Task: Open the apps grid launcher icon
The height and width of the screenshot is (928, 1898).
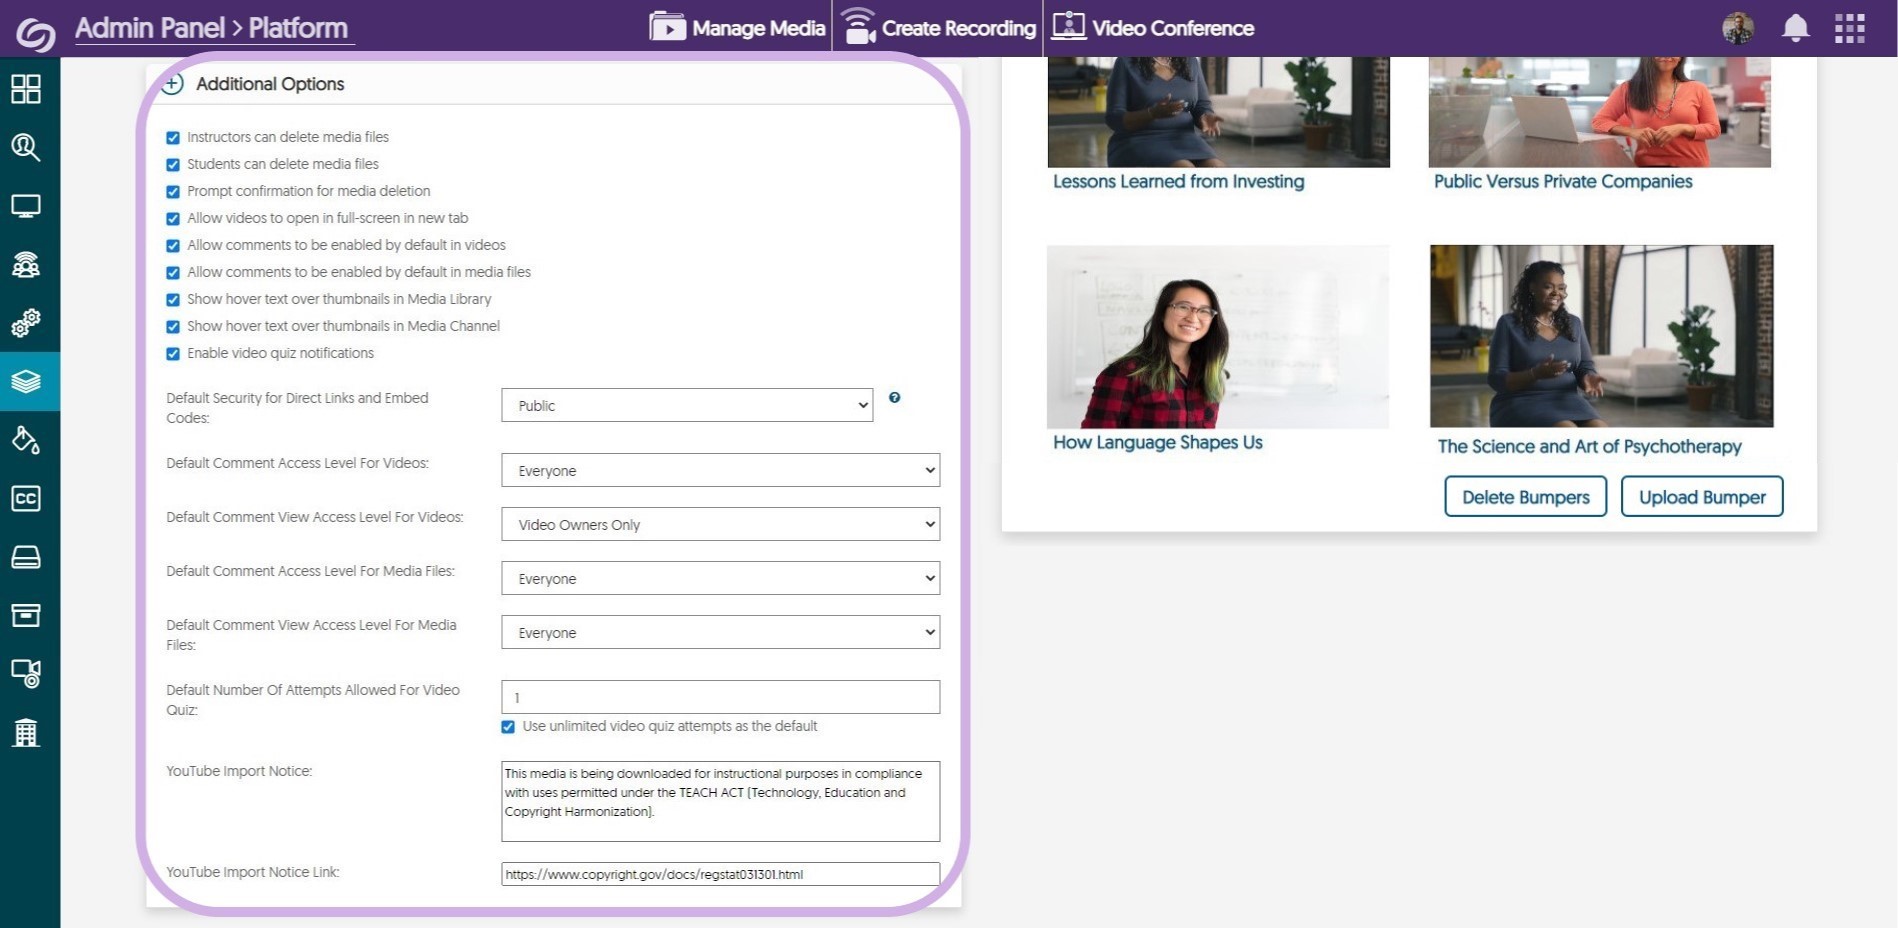Action: [1849, 28]
